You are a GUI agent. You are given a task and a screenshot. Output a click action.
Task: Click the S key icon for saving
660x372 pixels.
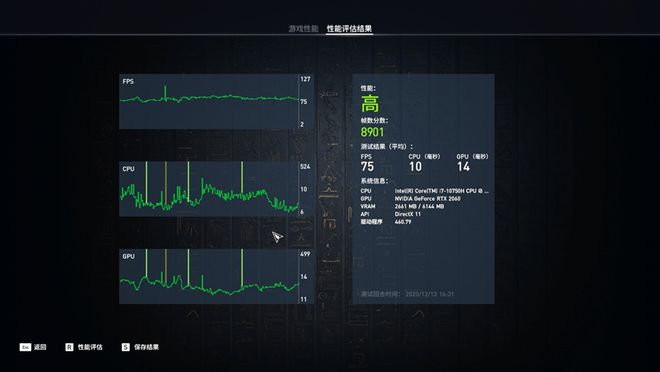point(125,347)
